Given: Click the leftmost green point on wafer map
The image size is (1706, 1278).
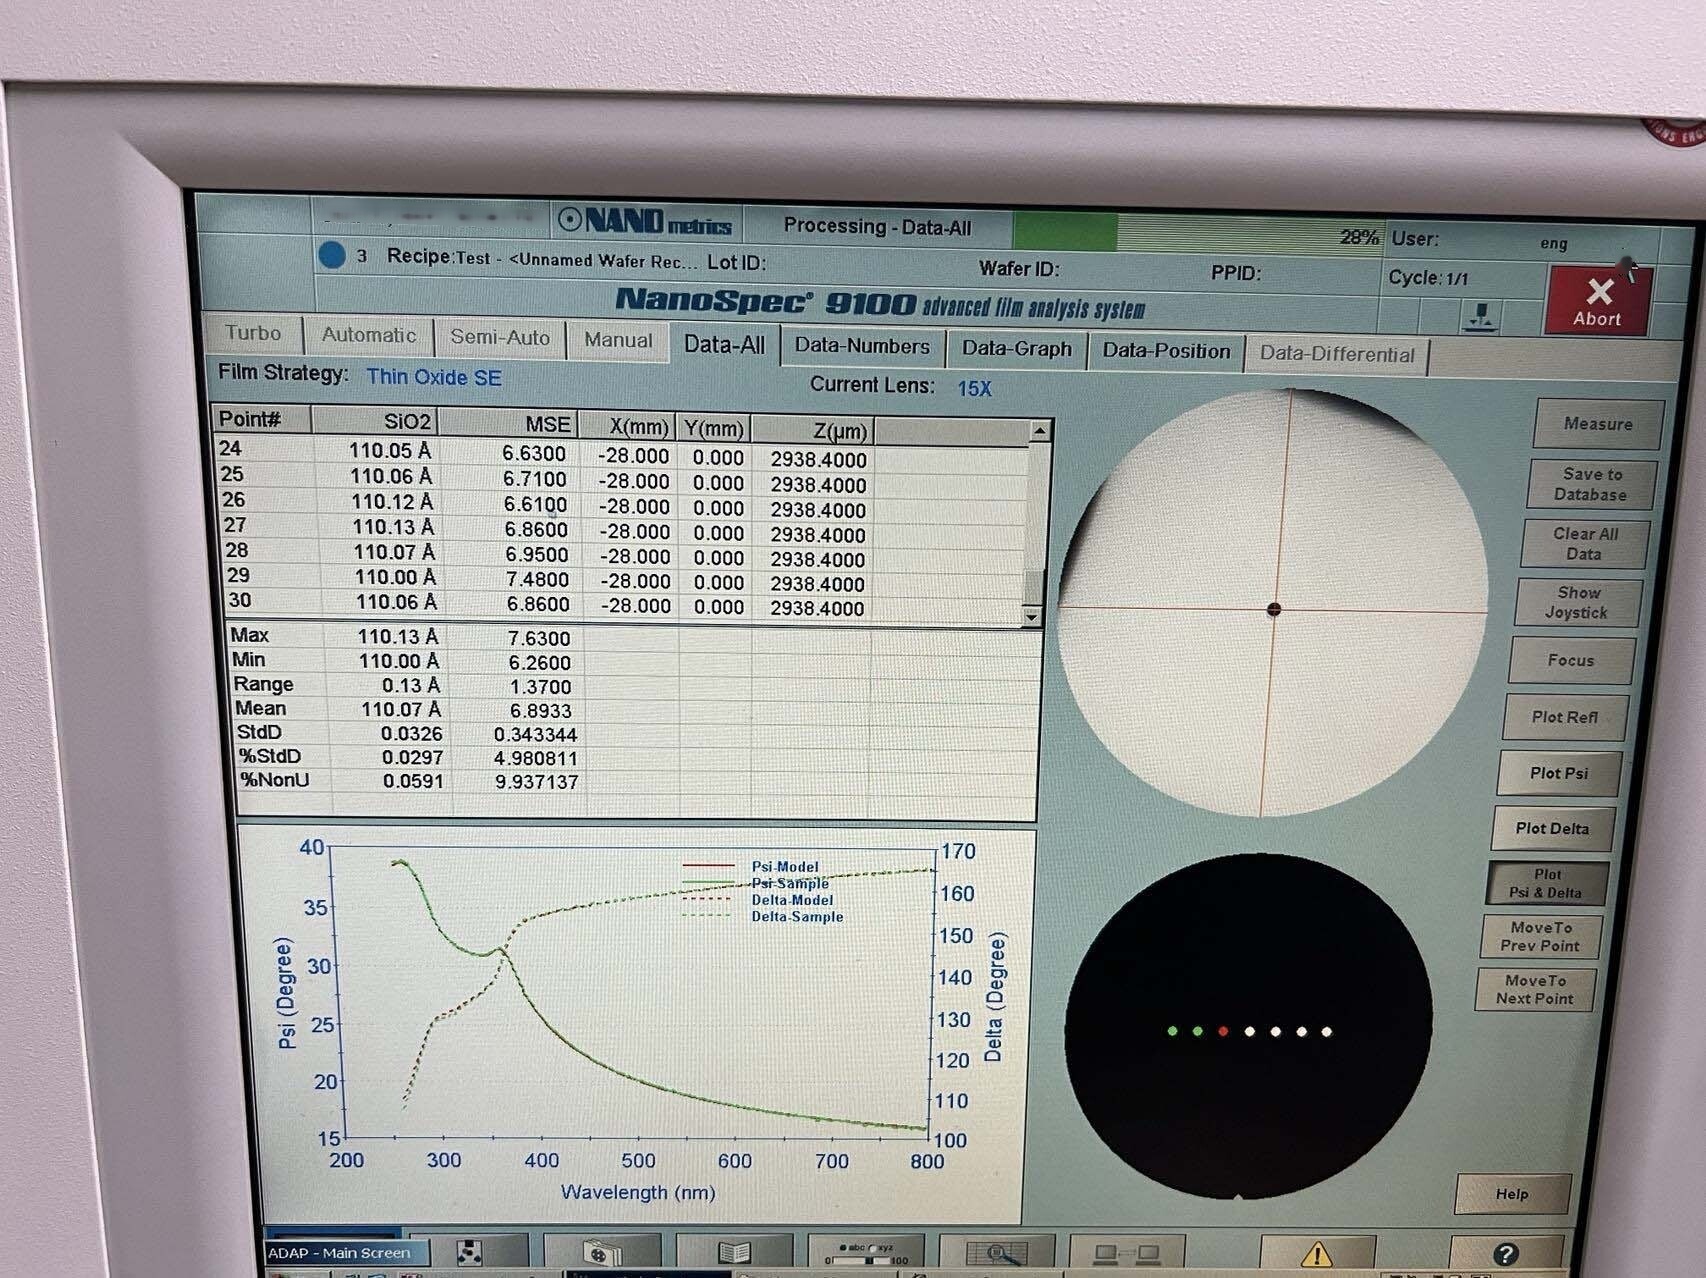Looking at the screenshot, I should pos(1172,1031).
